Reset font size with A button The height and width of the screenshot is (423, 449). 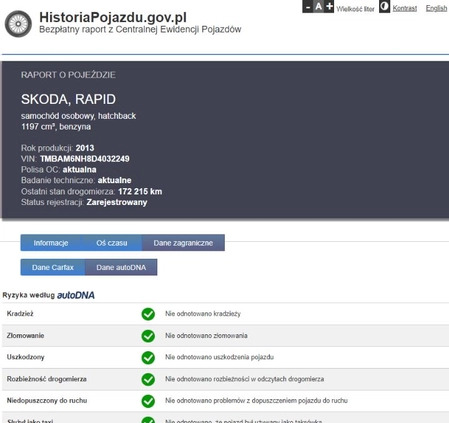click(318, 6)
